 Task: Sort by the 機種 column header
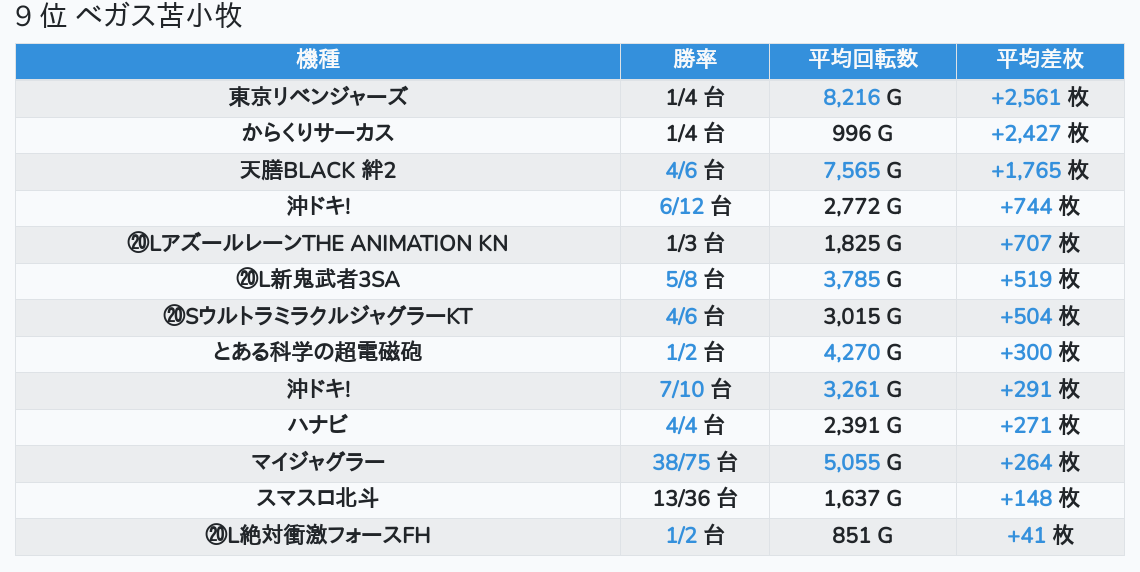click(318, 60)
